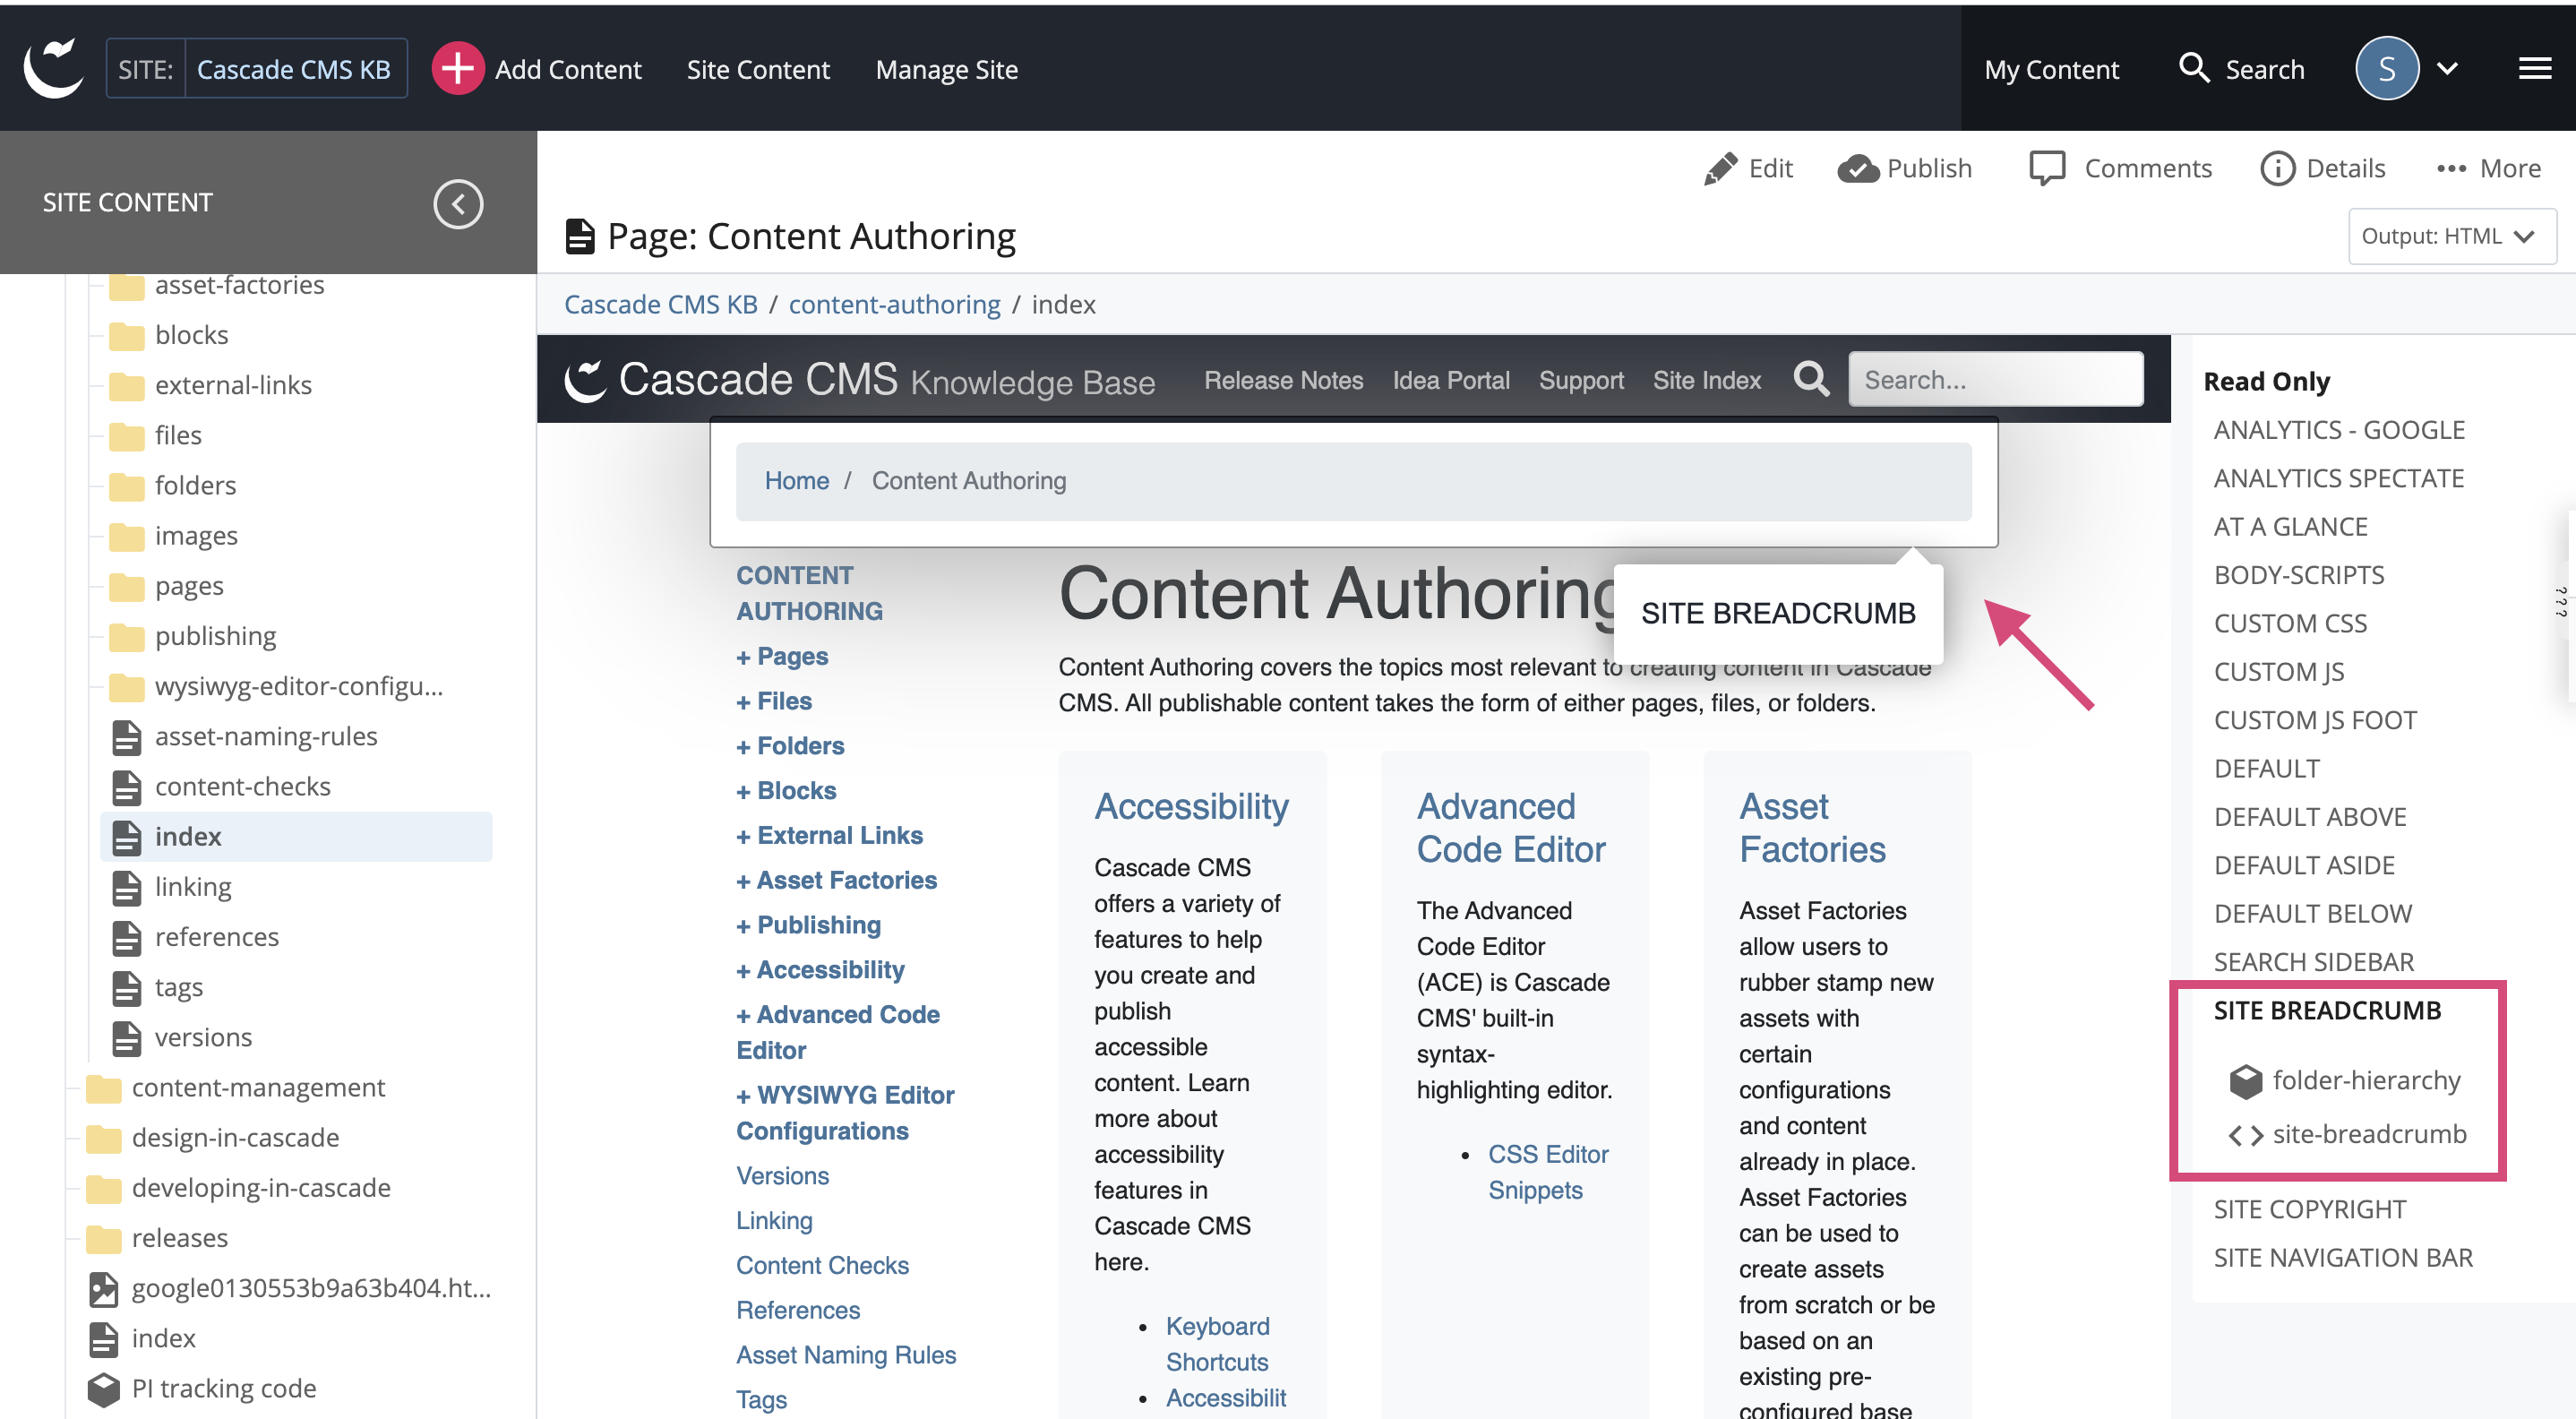The width and height of the screenshot is (2576, 1419).
Task: Click the site-breadcrumb format code icon
Action: (x=2245, y=1135)
